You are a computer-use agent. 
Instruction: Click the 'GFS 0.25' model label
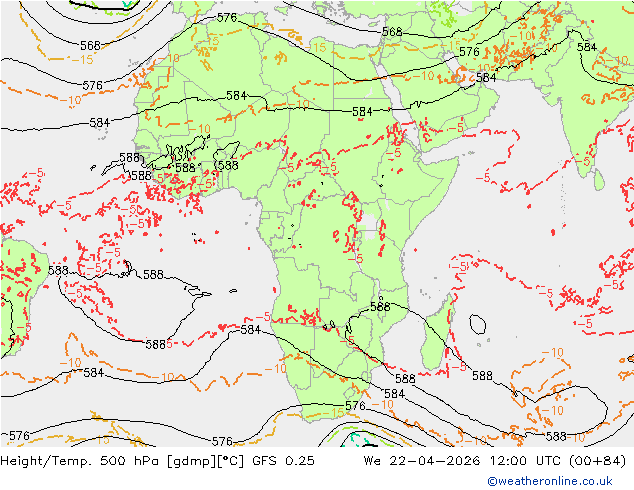[x=283, y=461]
